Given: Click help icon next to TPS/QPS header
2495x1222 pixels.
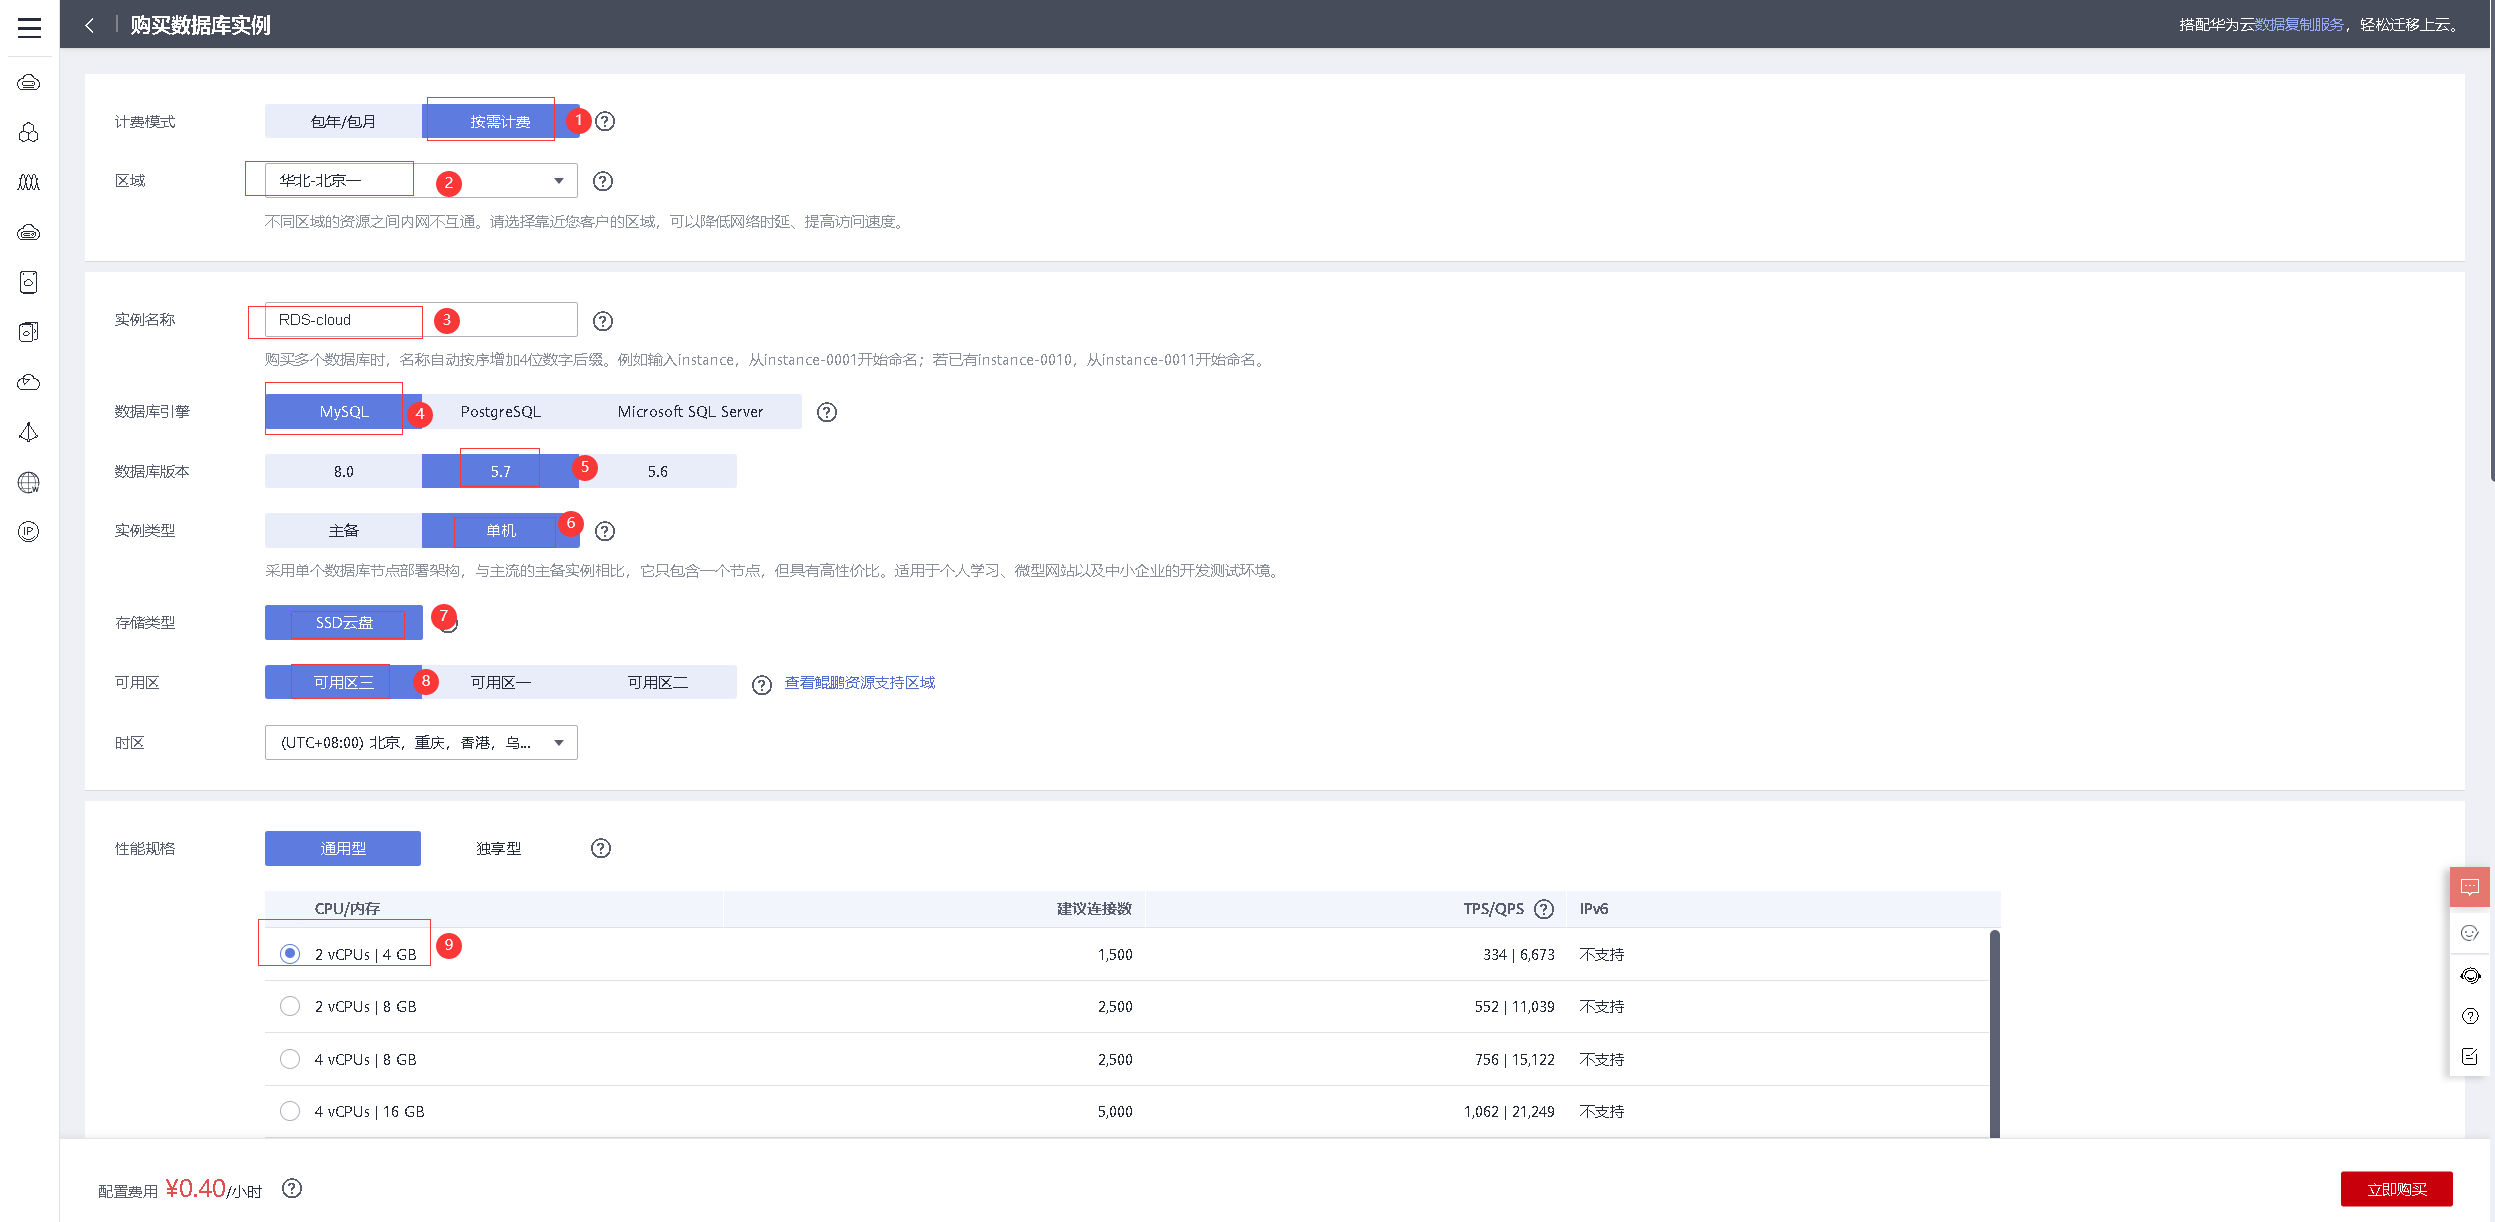Looking at the screenshot, I should pyautogui.click(x=1544, y=909).
